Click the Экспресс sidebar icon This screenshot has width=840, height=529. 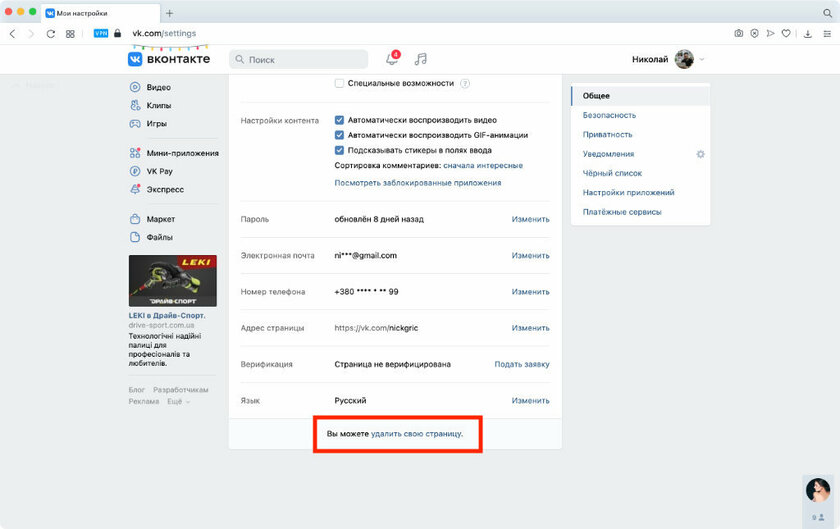(135, 189)
